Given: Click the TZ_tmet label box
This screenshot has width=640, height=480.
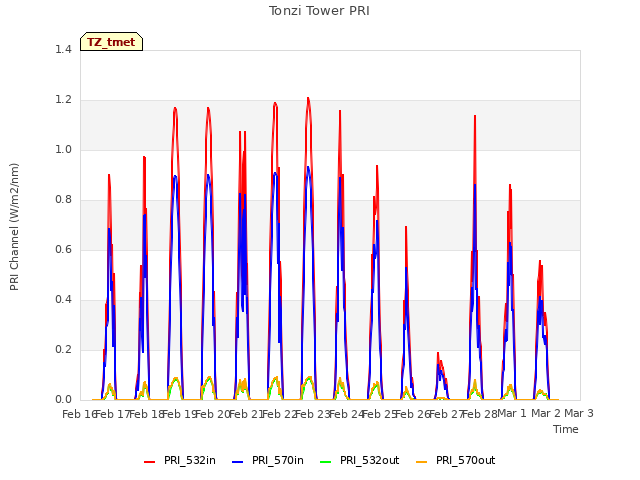Looking at the screenshot, I should tap(111, 42).
